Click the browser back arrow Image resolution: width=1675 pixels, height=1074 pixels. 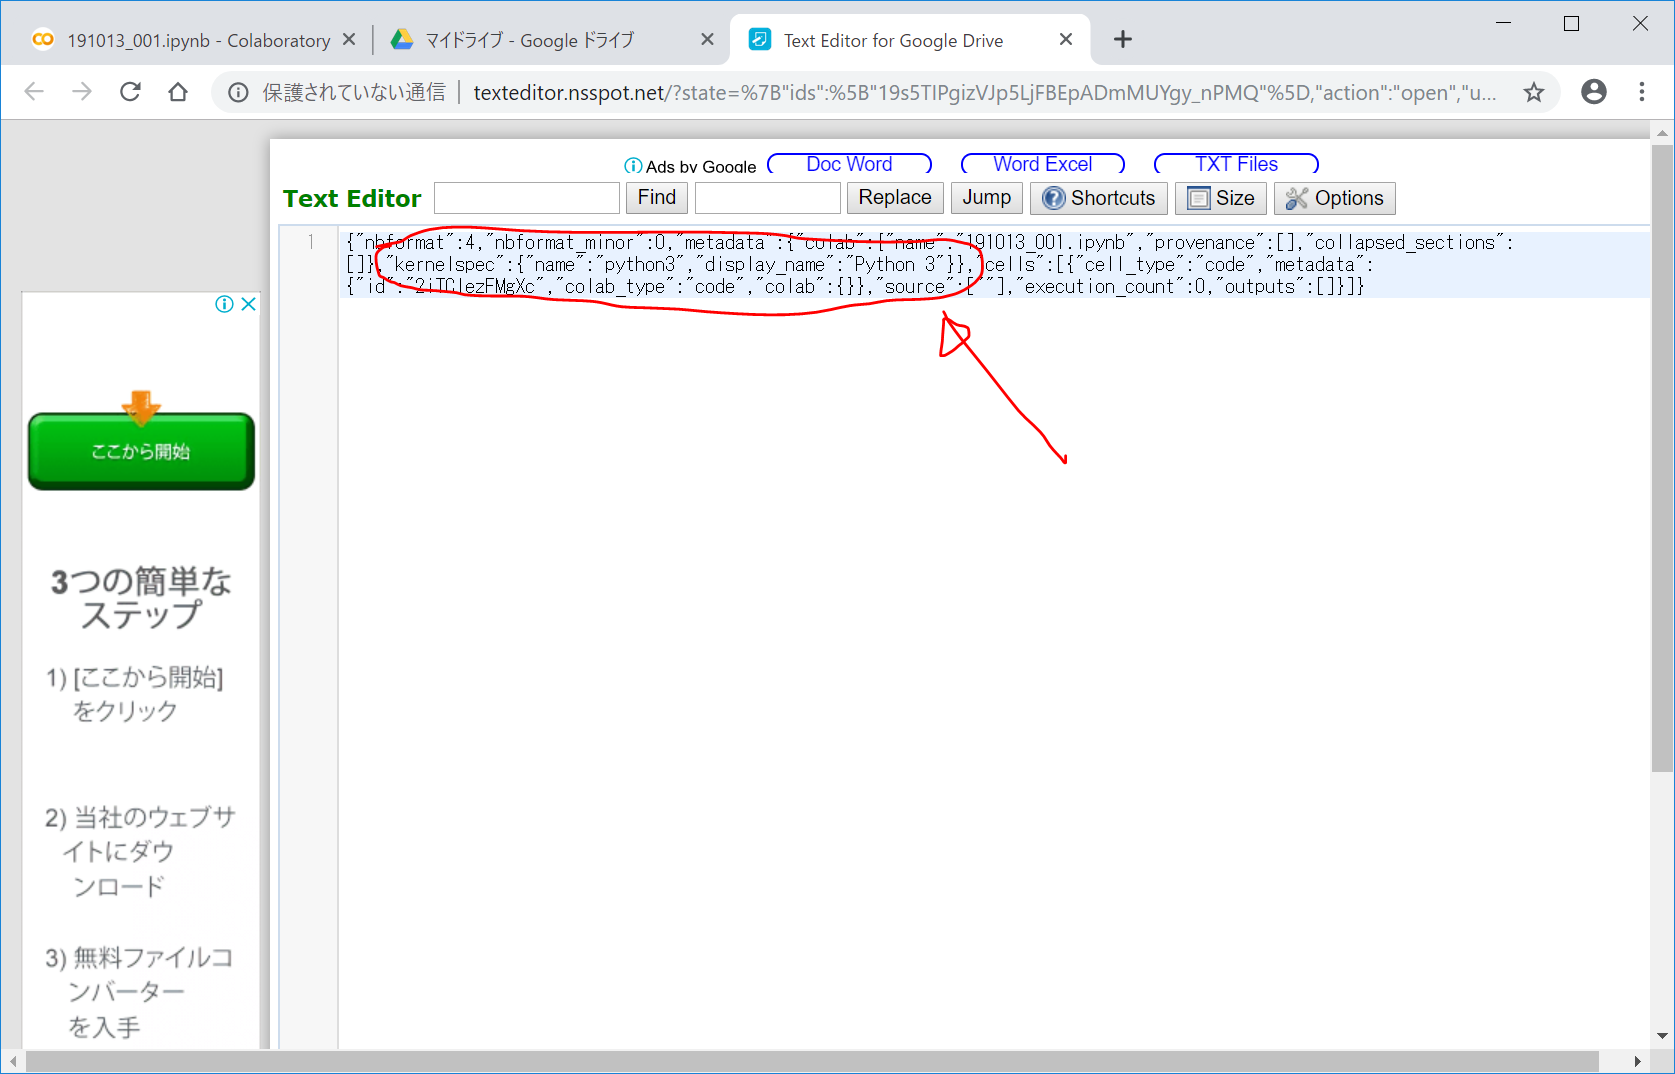point(34,92)
